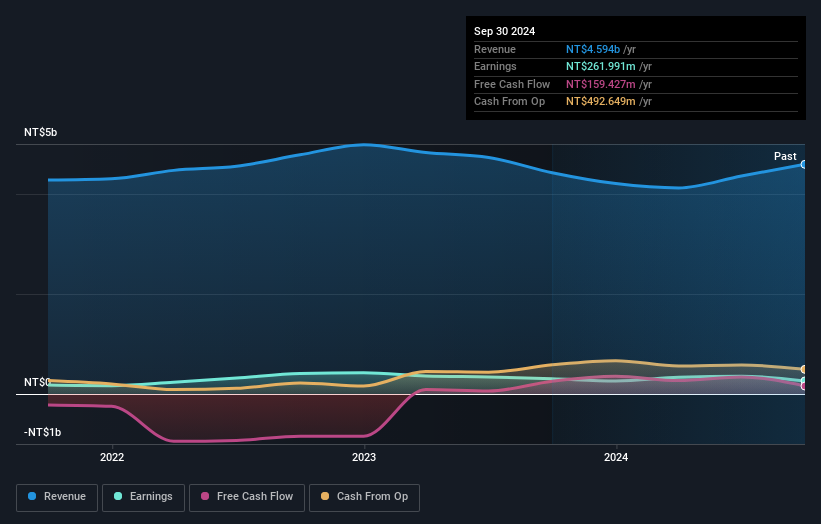Click the NT$4.594b revenue value
The height and width of the screenshot is (524, 821).
click(593, 49)
